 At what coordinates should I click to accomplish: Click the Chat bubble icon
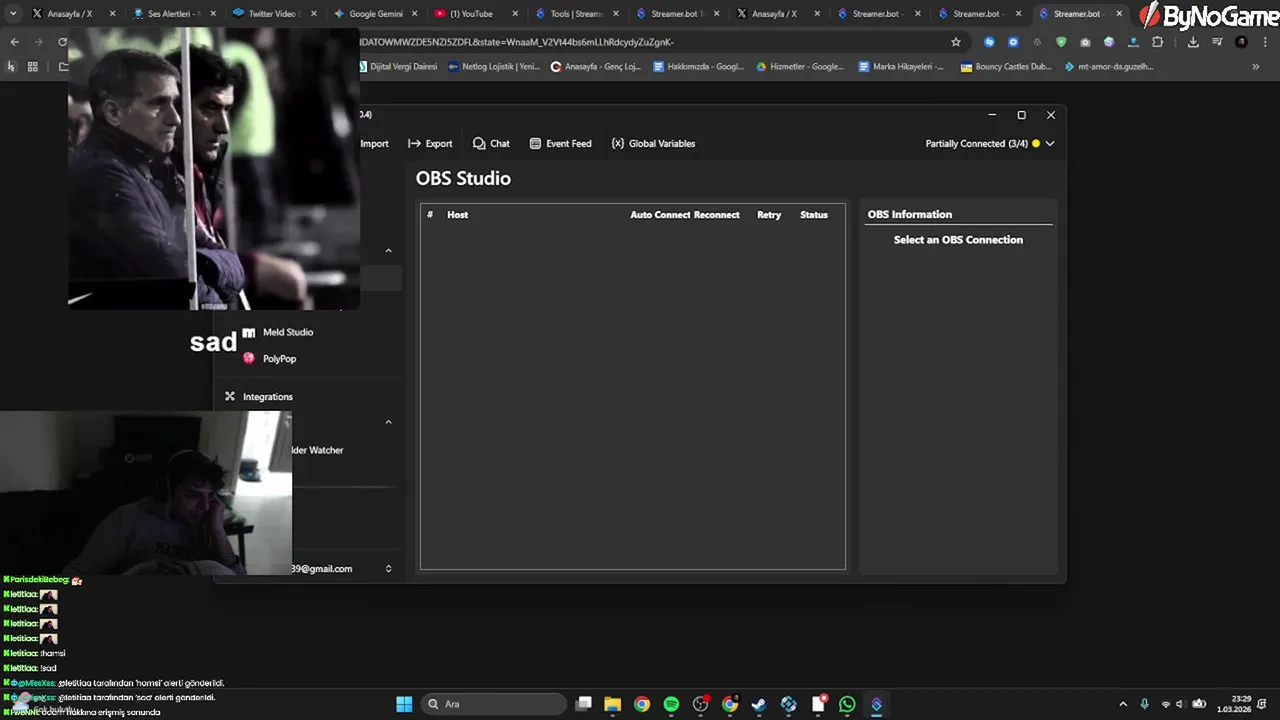[x=479, y=143]
